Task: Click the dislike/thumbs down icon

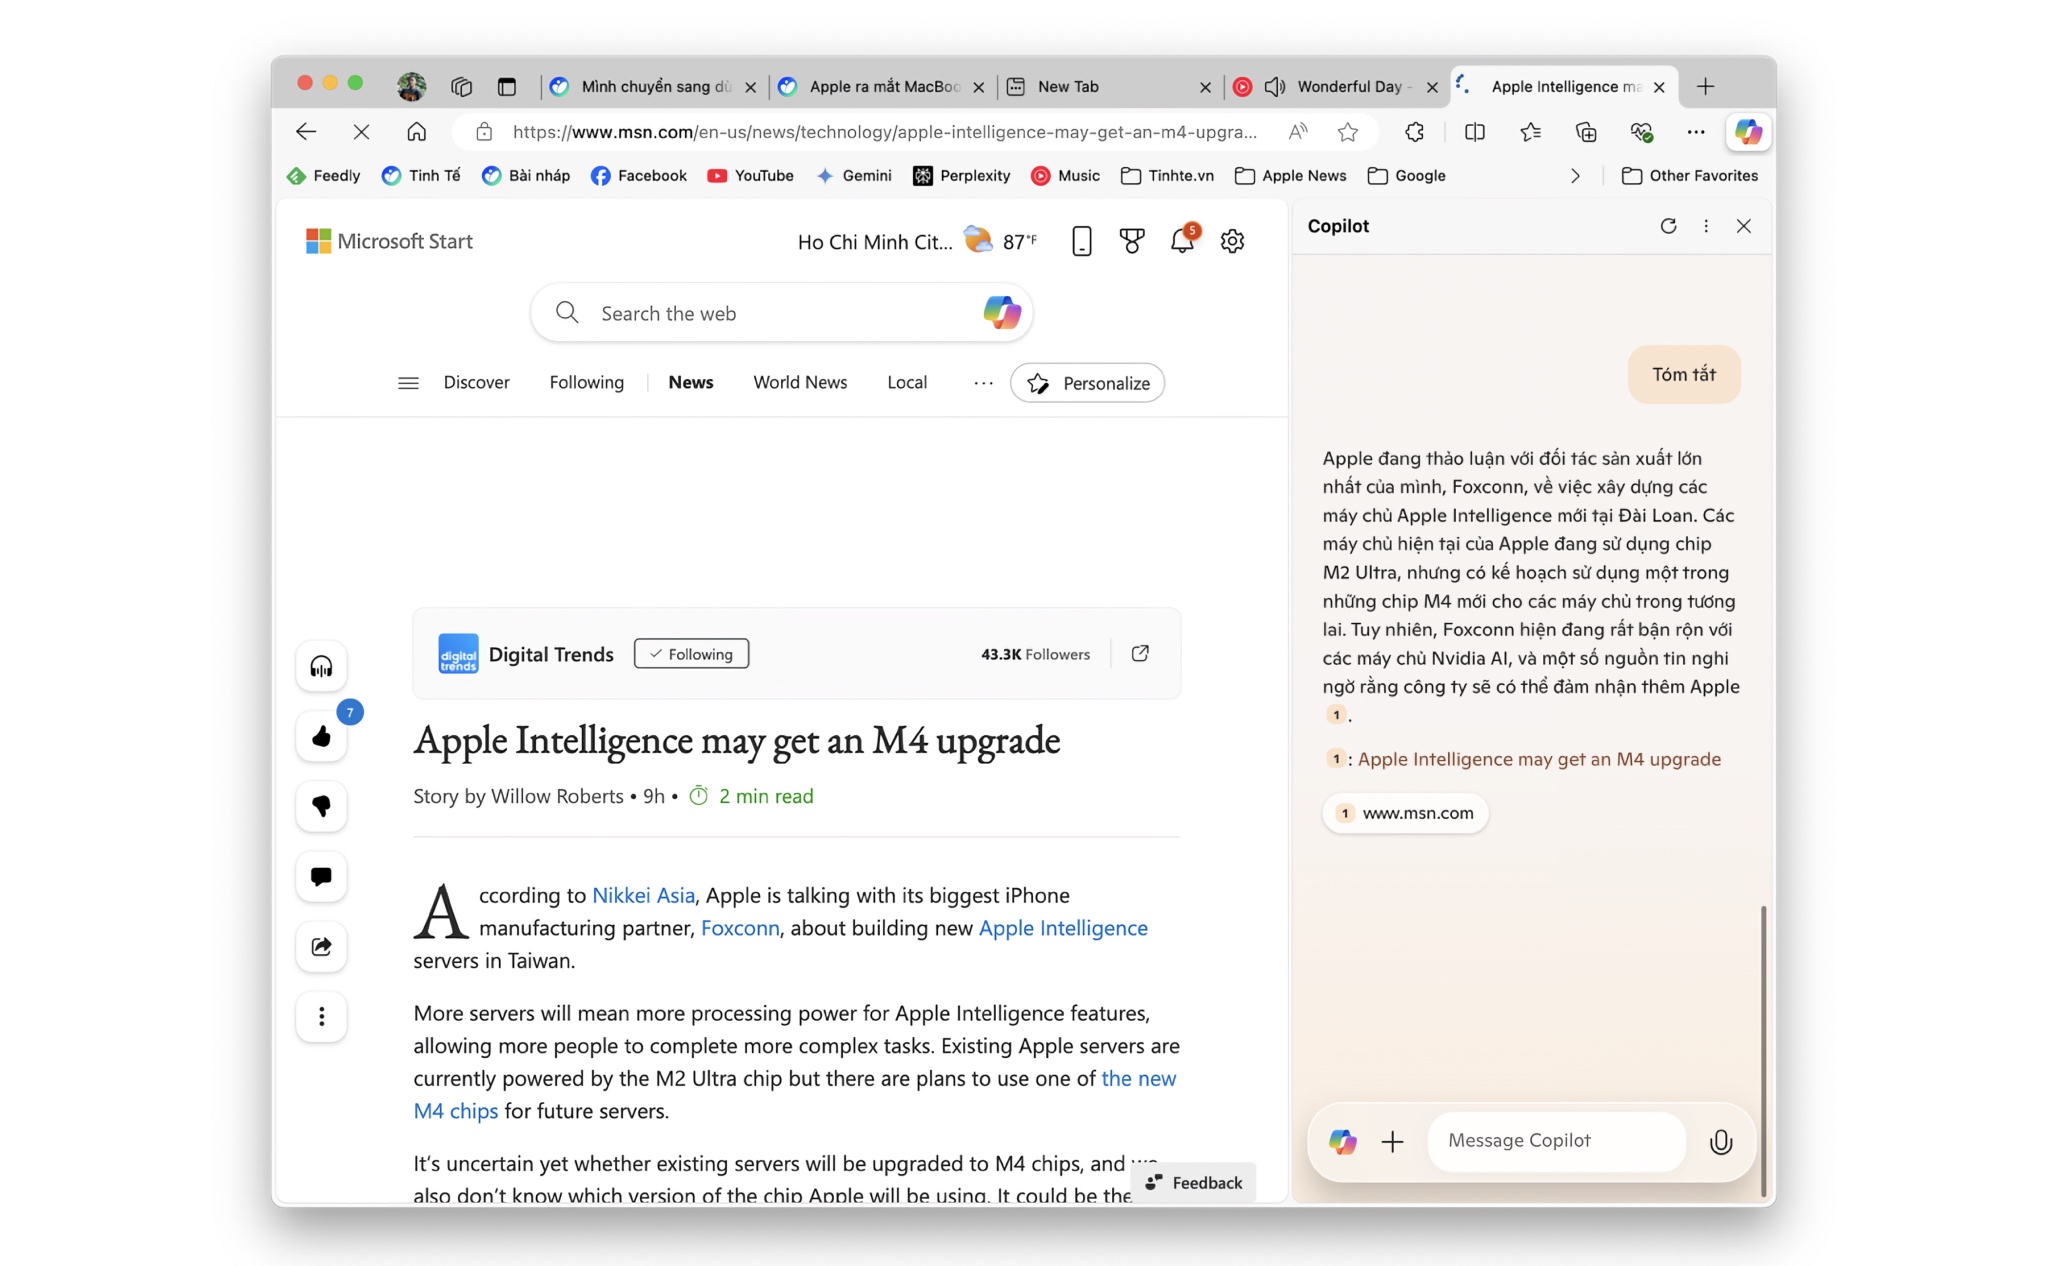Action: click(x=320, y=805)
